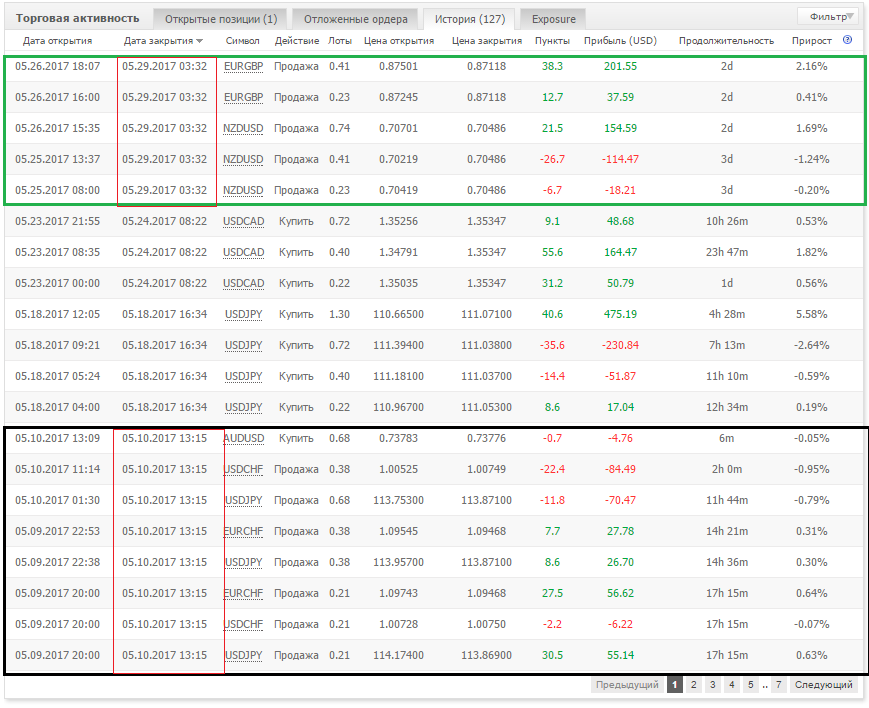Open USDJPY link in 05.09.2017 22:38 row
Image resolution: width=869 pixels, height=708 pixels.
click(x=244, y=563)
